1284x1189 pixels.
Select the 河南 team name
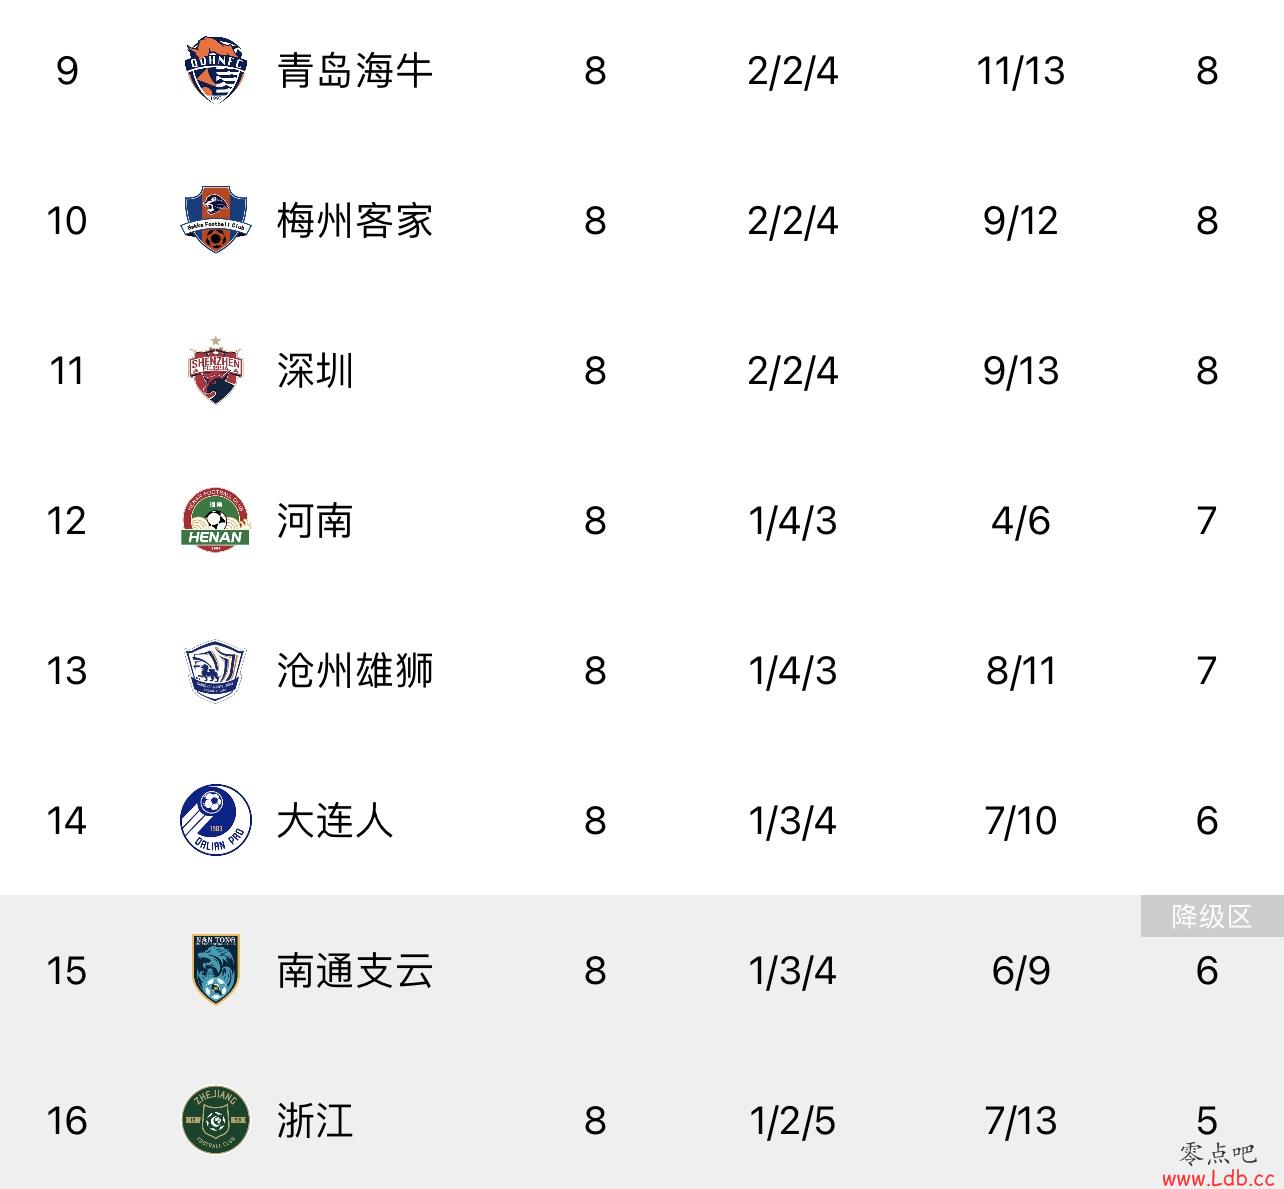pyautogui.click(x=316, y=521)
